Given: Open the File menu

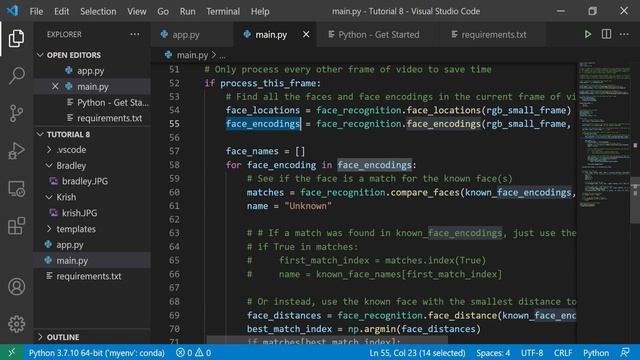Looking at the screenshot, I should click(36, 11).
